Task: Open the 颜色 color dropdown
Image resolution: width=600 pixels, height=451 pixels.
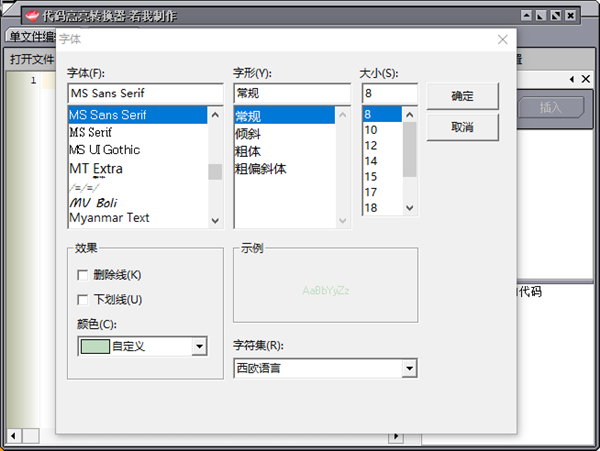Action: 199,346
